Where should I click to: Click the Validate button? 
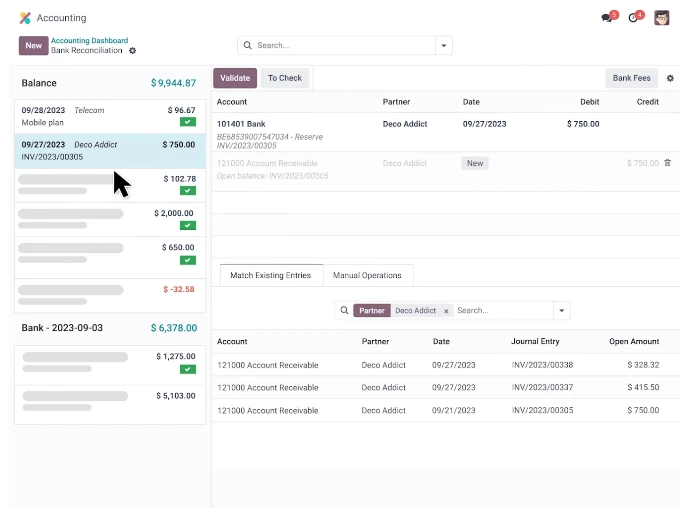coord(235,78)
